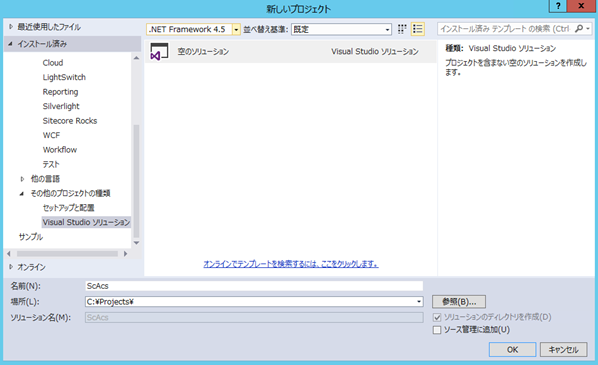
Task: Click the 参照(B)... browse button
Action: (459, 302)
